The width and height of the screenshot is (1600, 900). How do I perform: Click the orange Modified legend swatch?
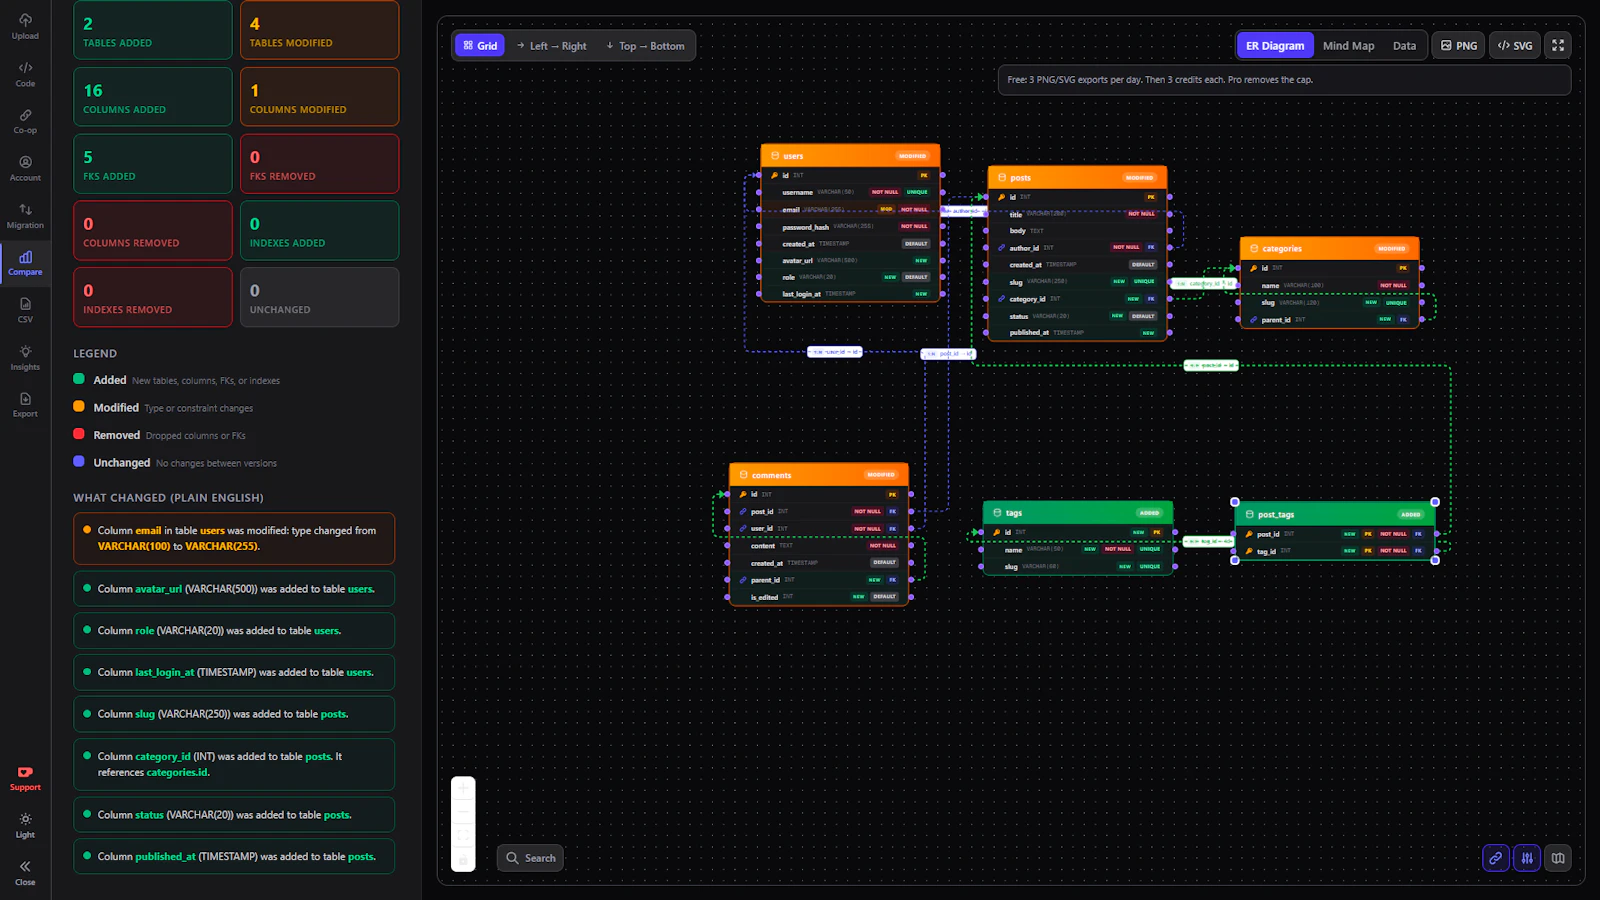[x=79, y=406]
